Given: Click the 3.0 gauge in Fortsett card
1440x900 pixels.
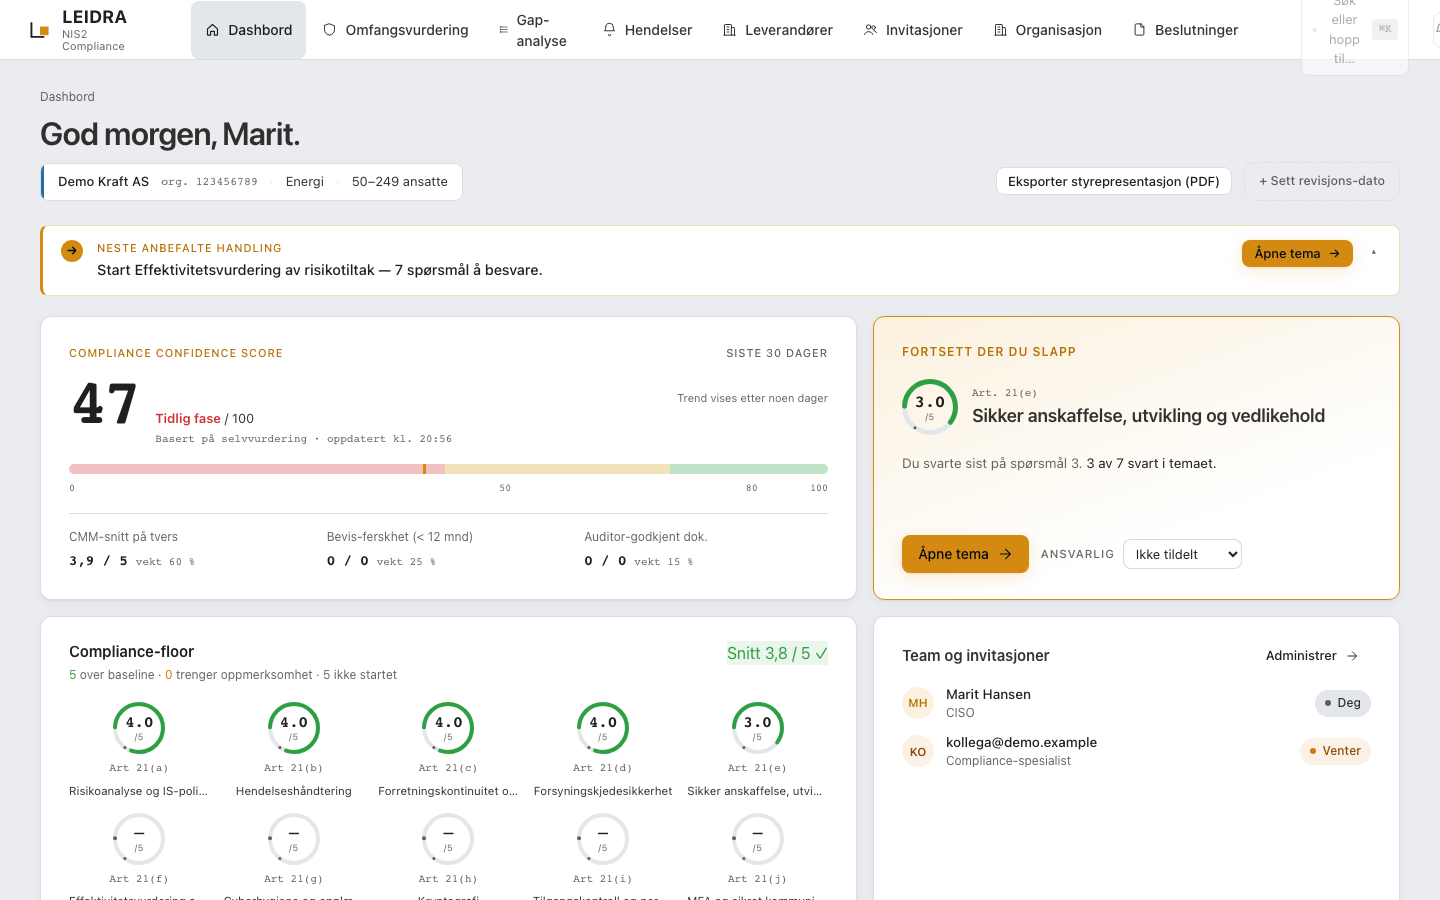Looking at the screenshot, I should pyautogui.click(x=930, y=407).
